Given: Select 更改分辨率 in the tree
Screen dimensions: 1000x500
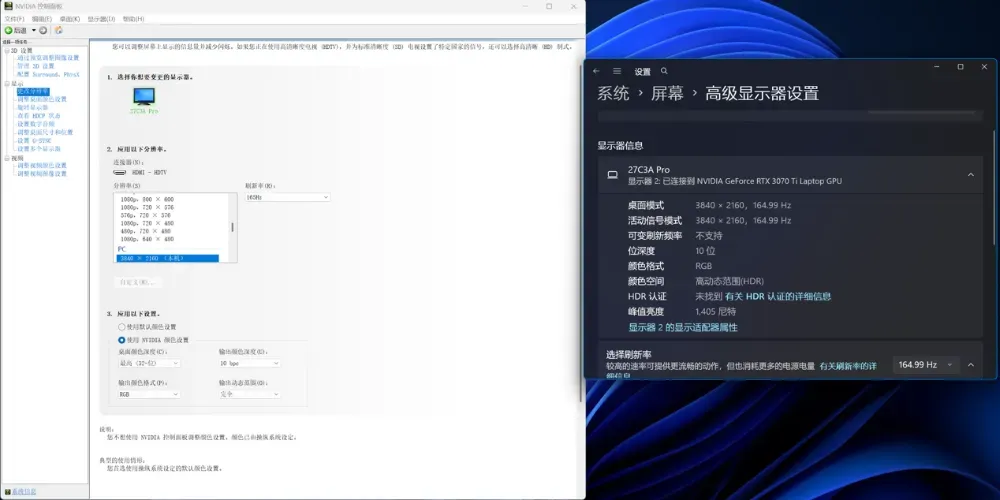Looking at the screenshot, I should click(33, 91).
